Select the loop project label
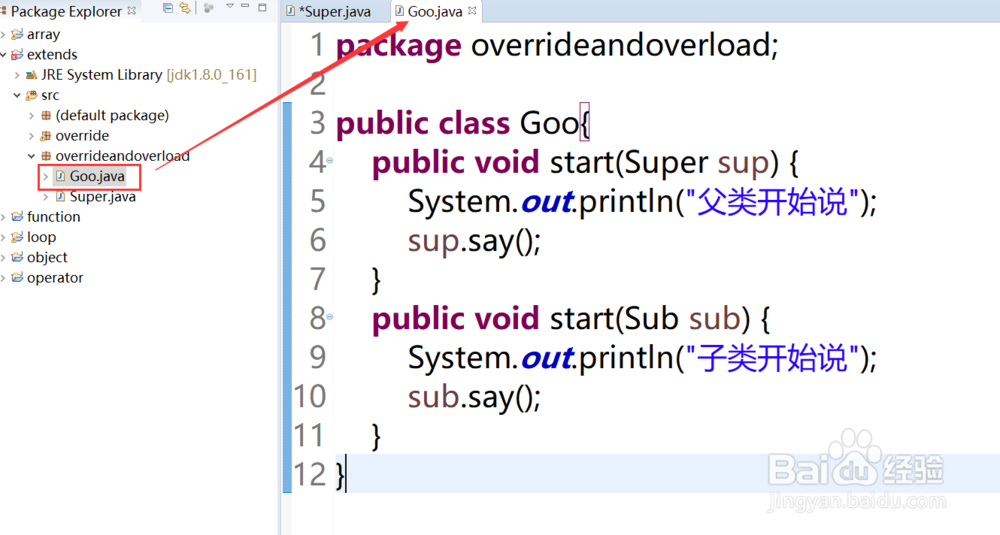The image size is (1000, 535). tap(41, 237)
